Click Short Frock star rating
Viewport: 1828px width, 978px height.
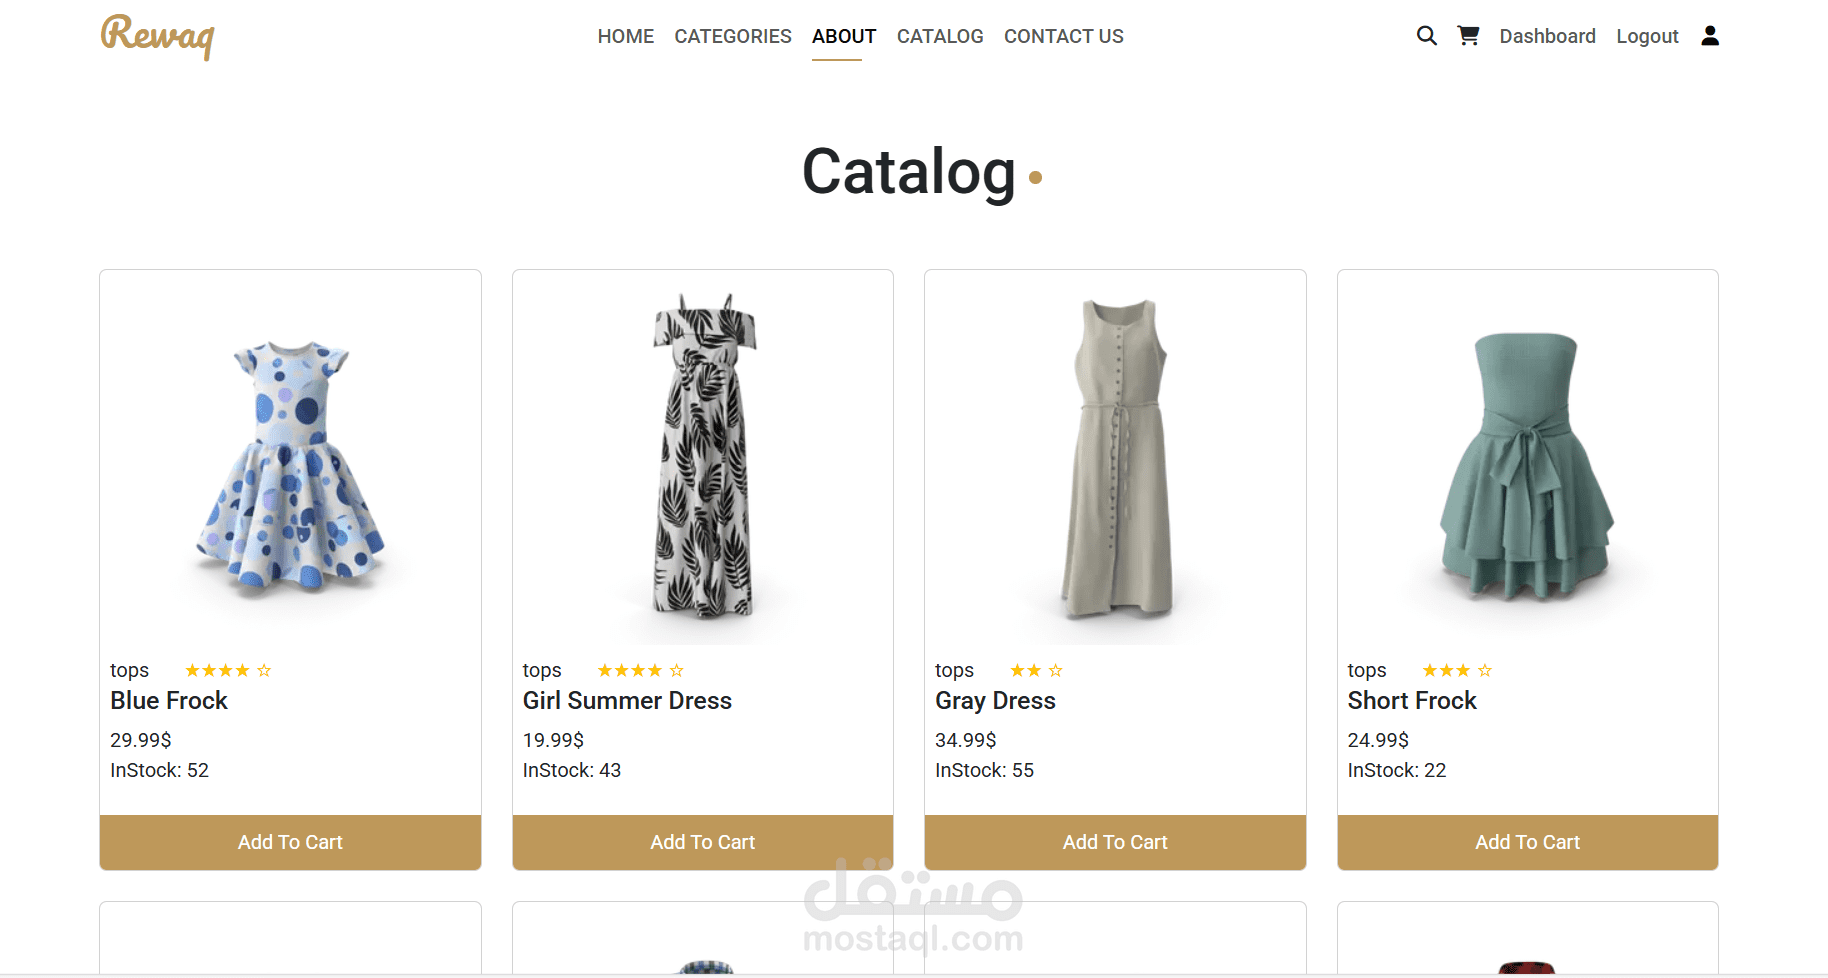tap(1457, 670)
